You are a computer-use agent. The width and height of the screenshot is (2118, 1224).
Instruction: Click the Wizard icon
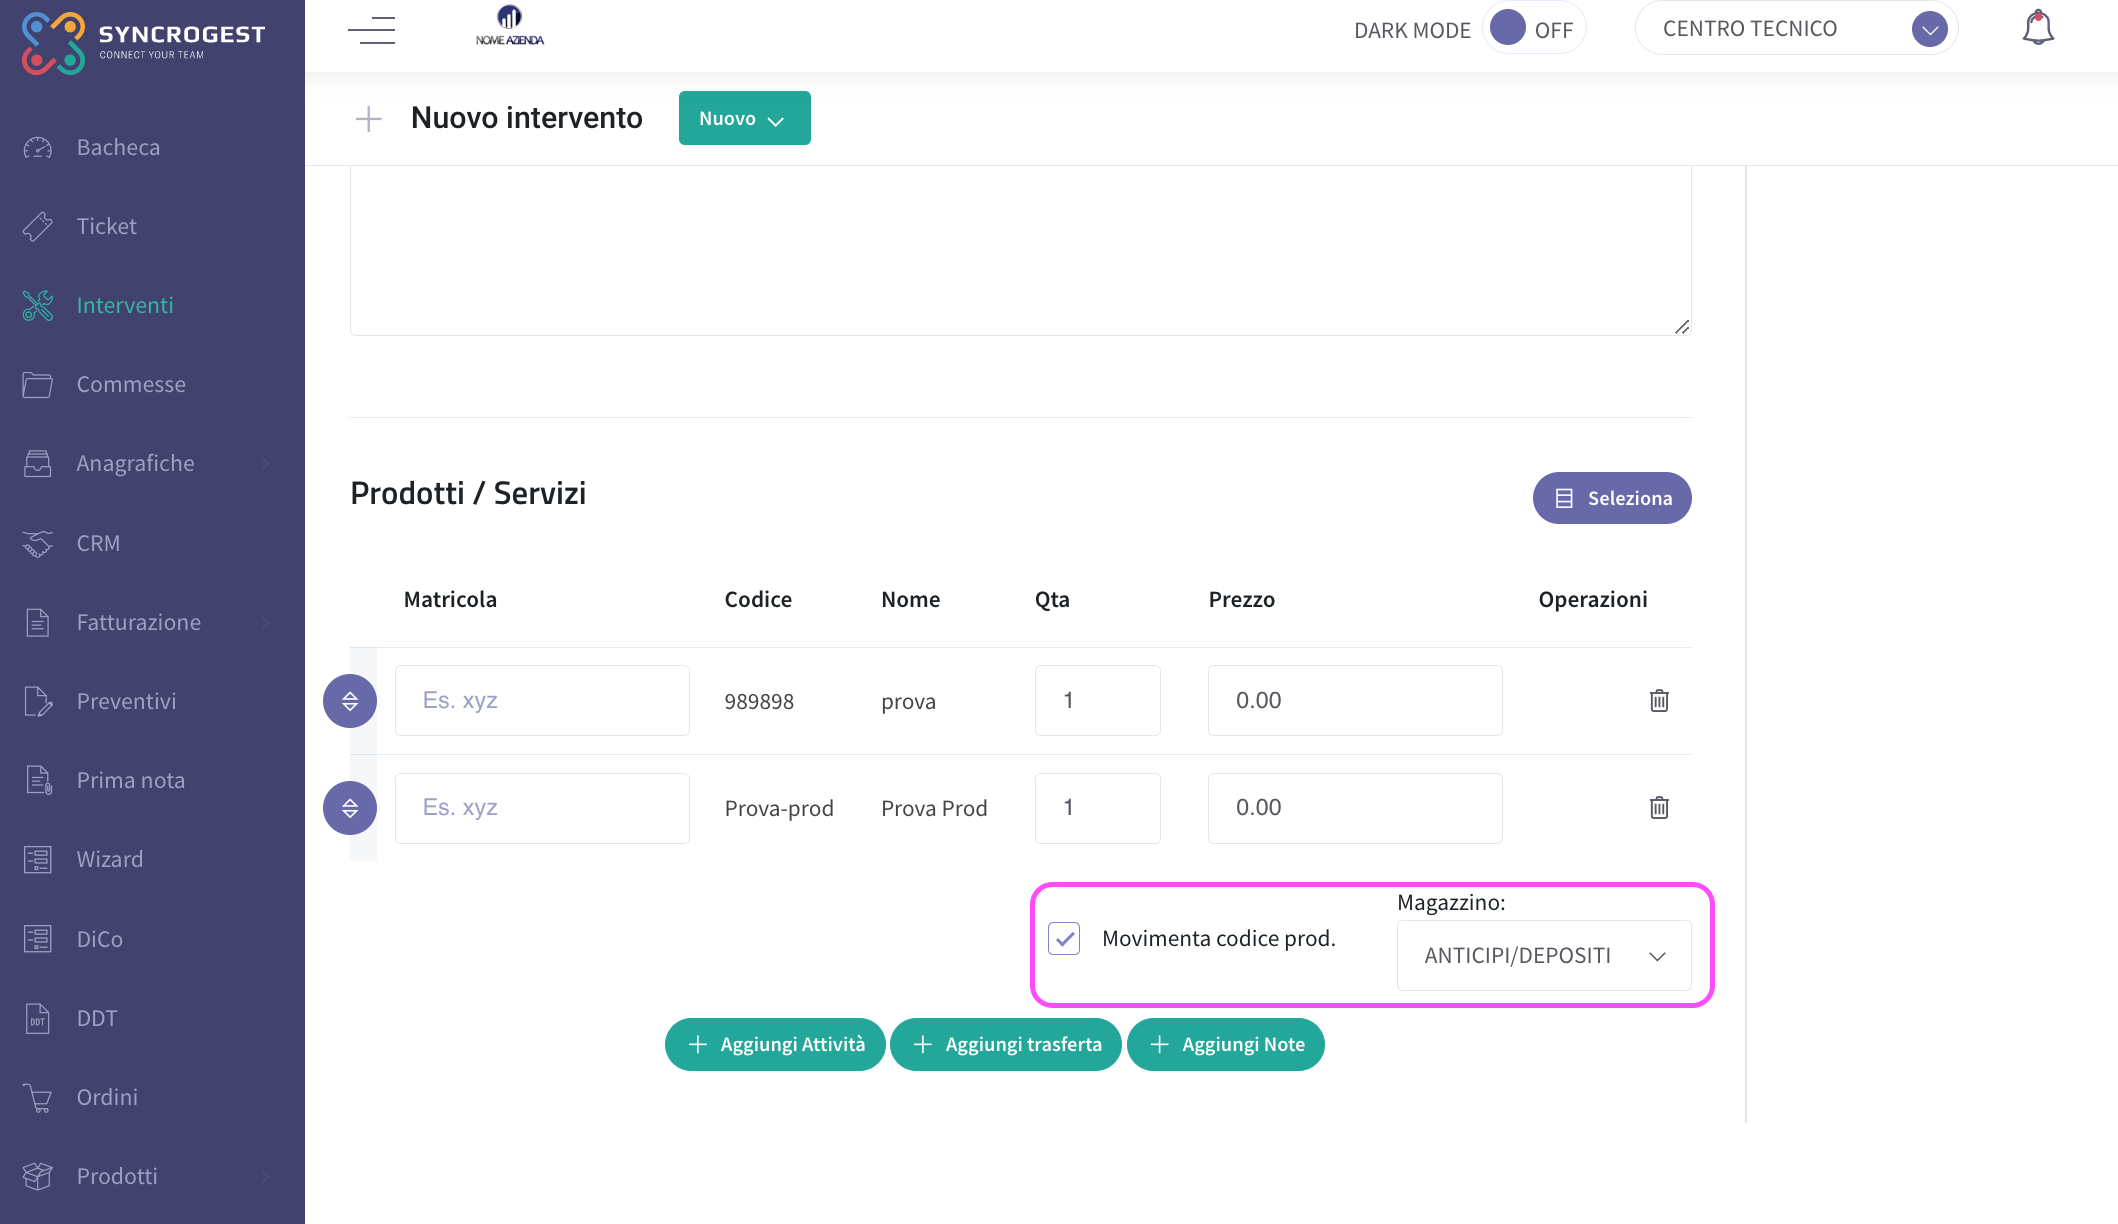38,860
